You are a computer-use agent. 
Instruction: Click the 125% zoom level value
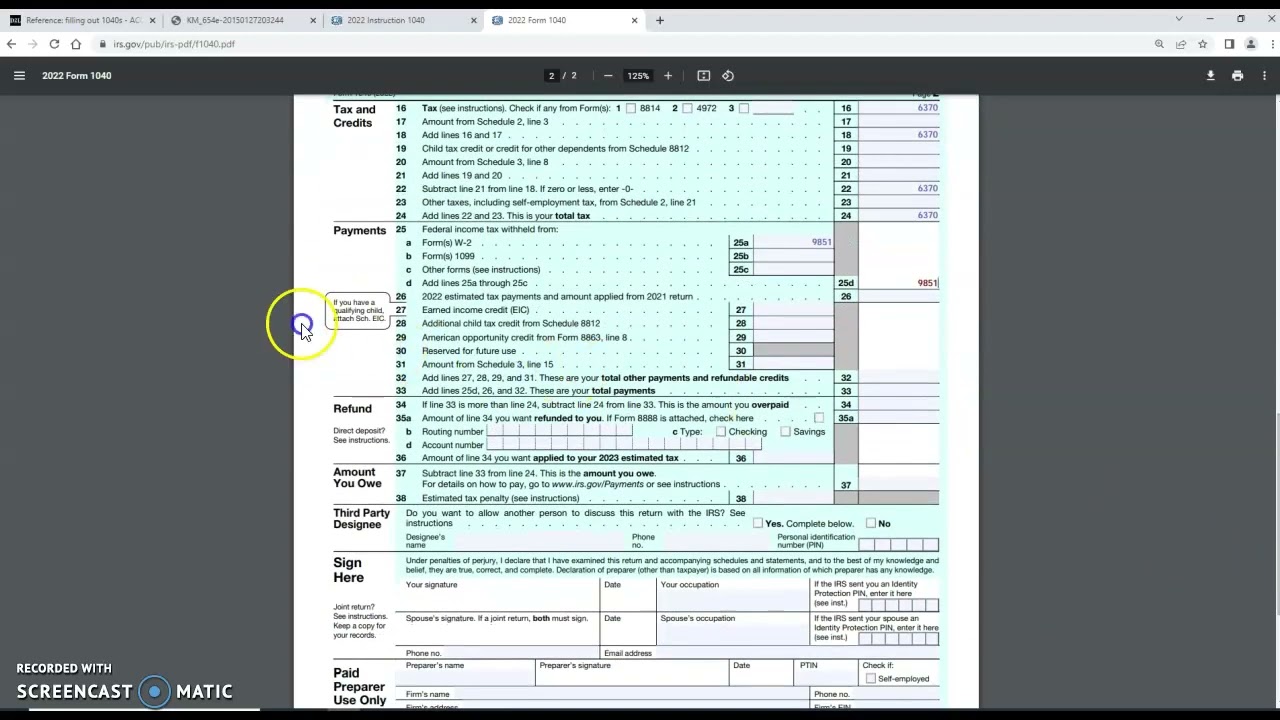[638, 76]
